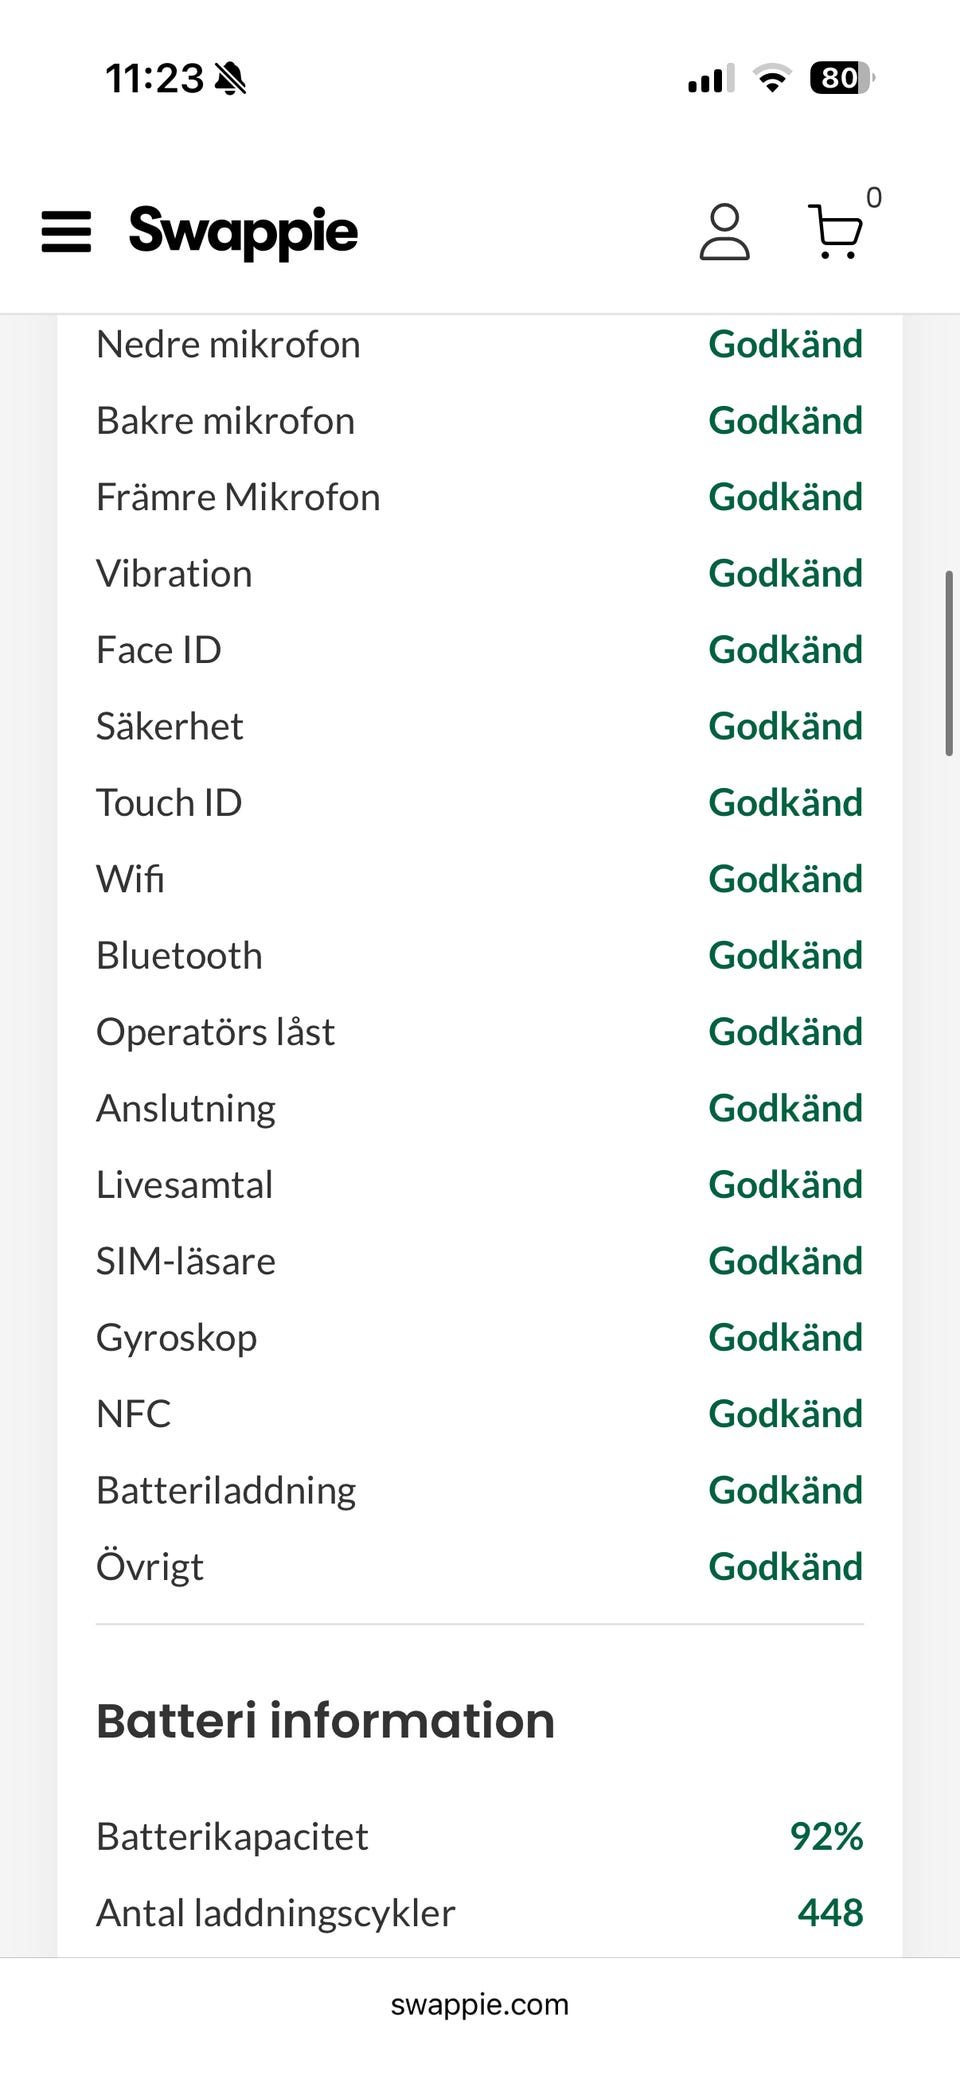Select the Touch ID row label
Image resolution: width=960 pixels, height=2087 pixels.
coord(169,803)
